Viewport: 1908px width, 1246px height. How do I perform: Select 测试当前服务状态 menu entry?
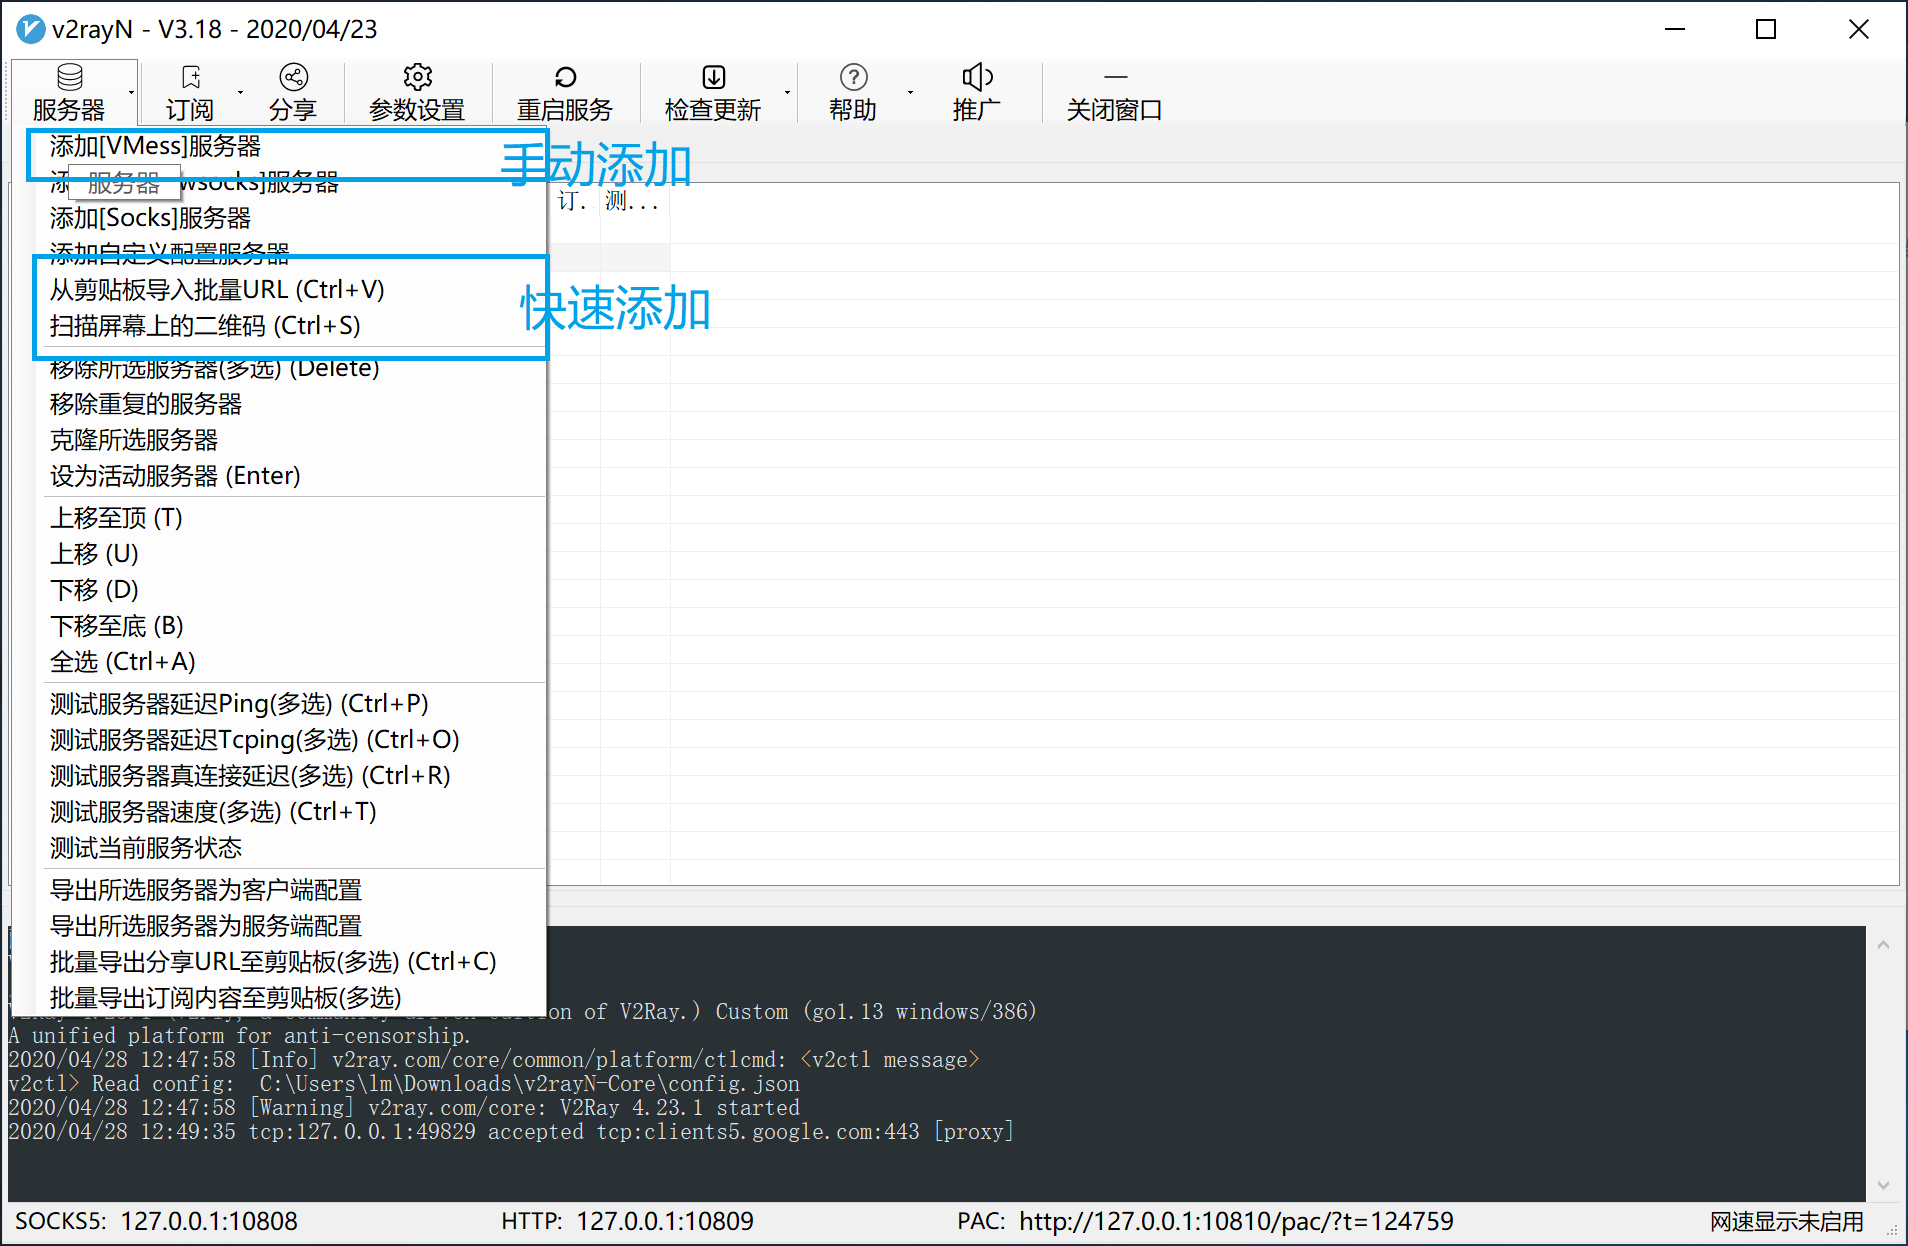click(x=146, y=848)
